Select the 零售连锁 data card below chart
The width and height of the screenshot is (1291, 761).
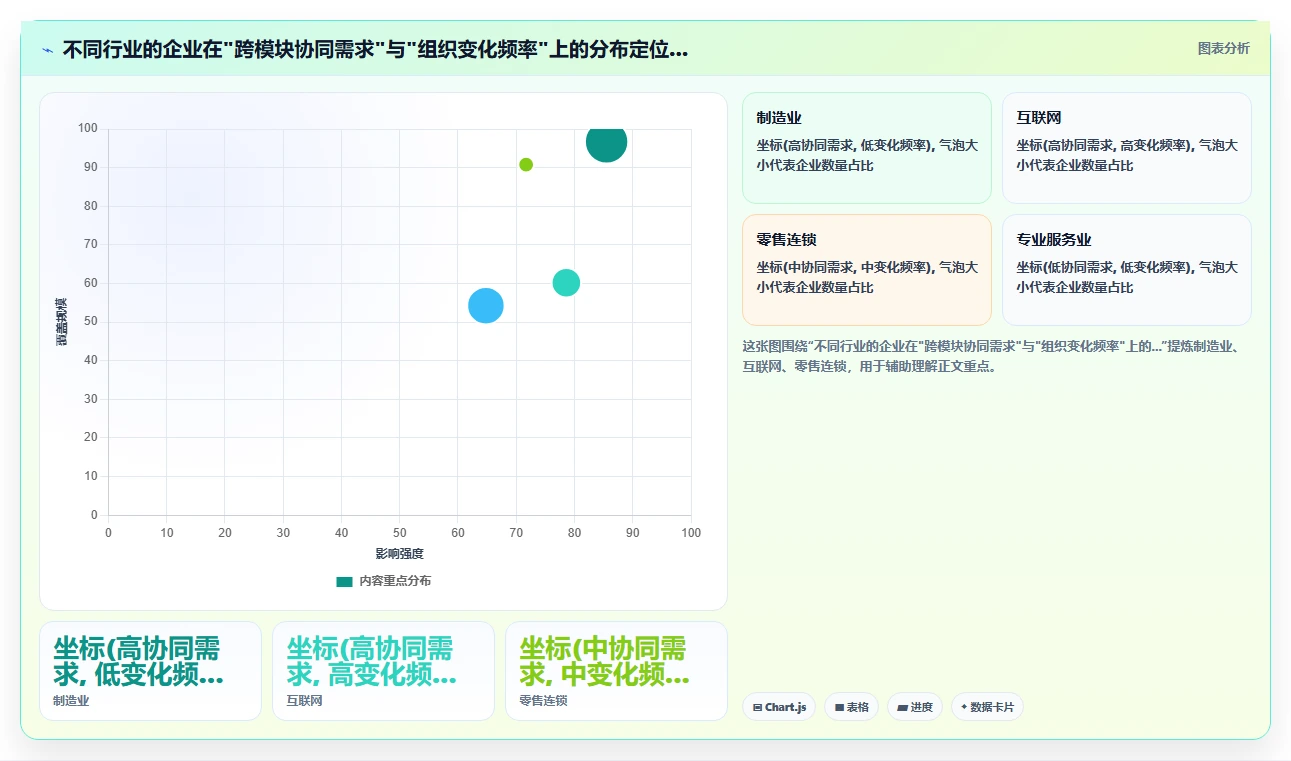[616, 671]
